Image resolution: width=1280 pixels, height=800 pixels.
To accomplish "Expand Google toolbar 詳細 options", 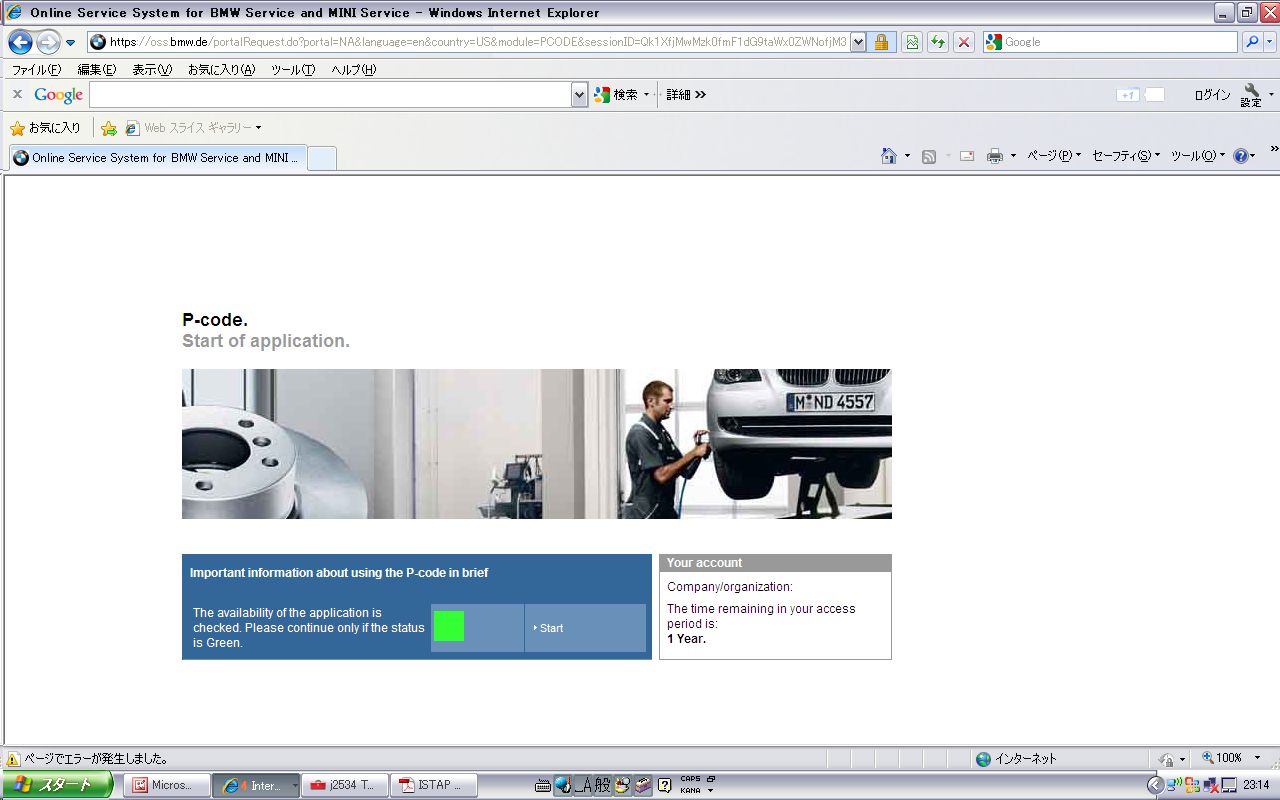I will tap(686, 95).
